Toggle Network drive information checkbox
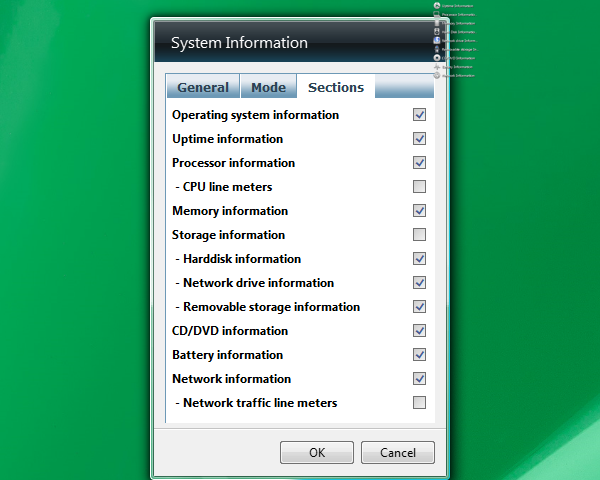This screenshot has width=600, height=480. [x=419, y=282]
